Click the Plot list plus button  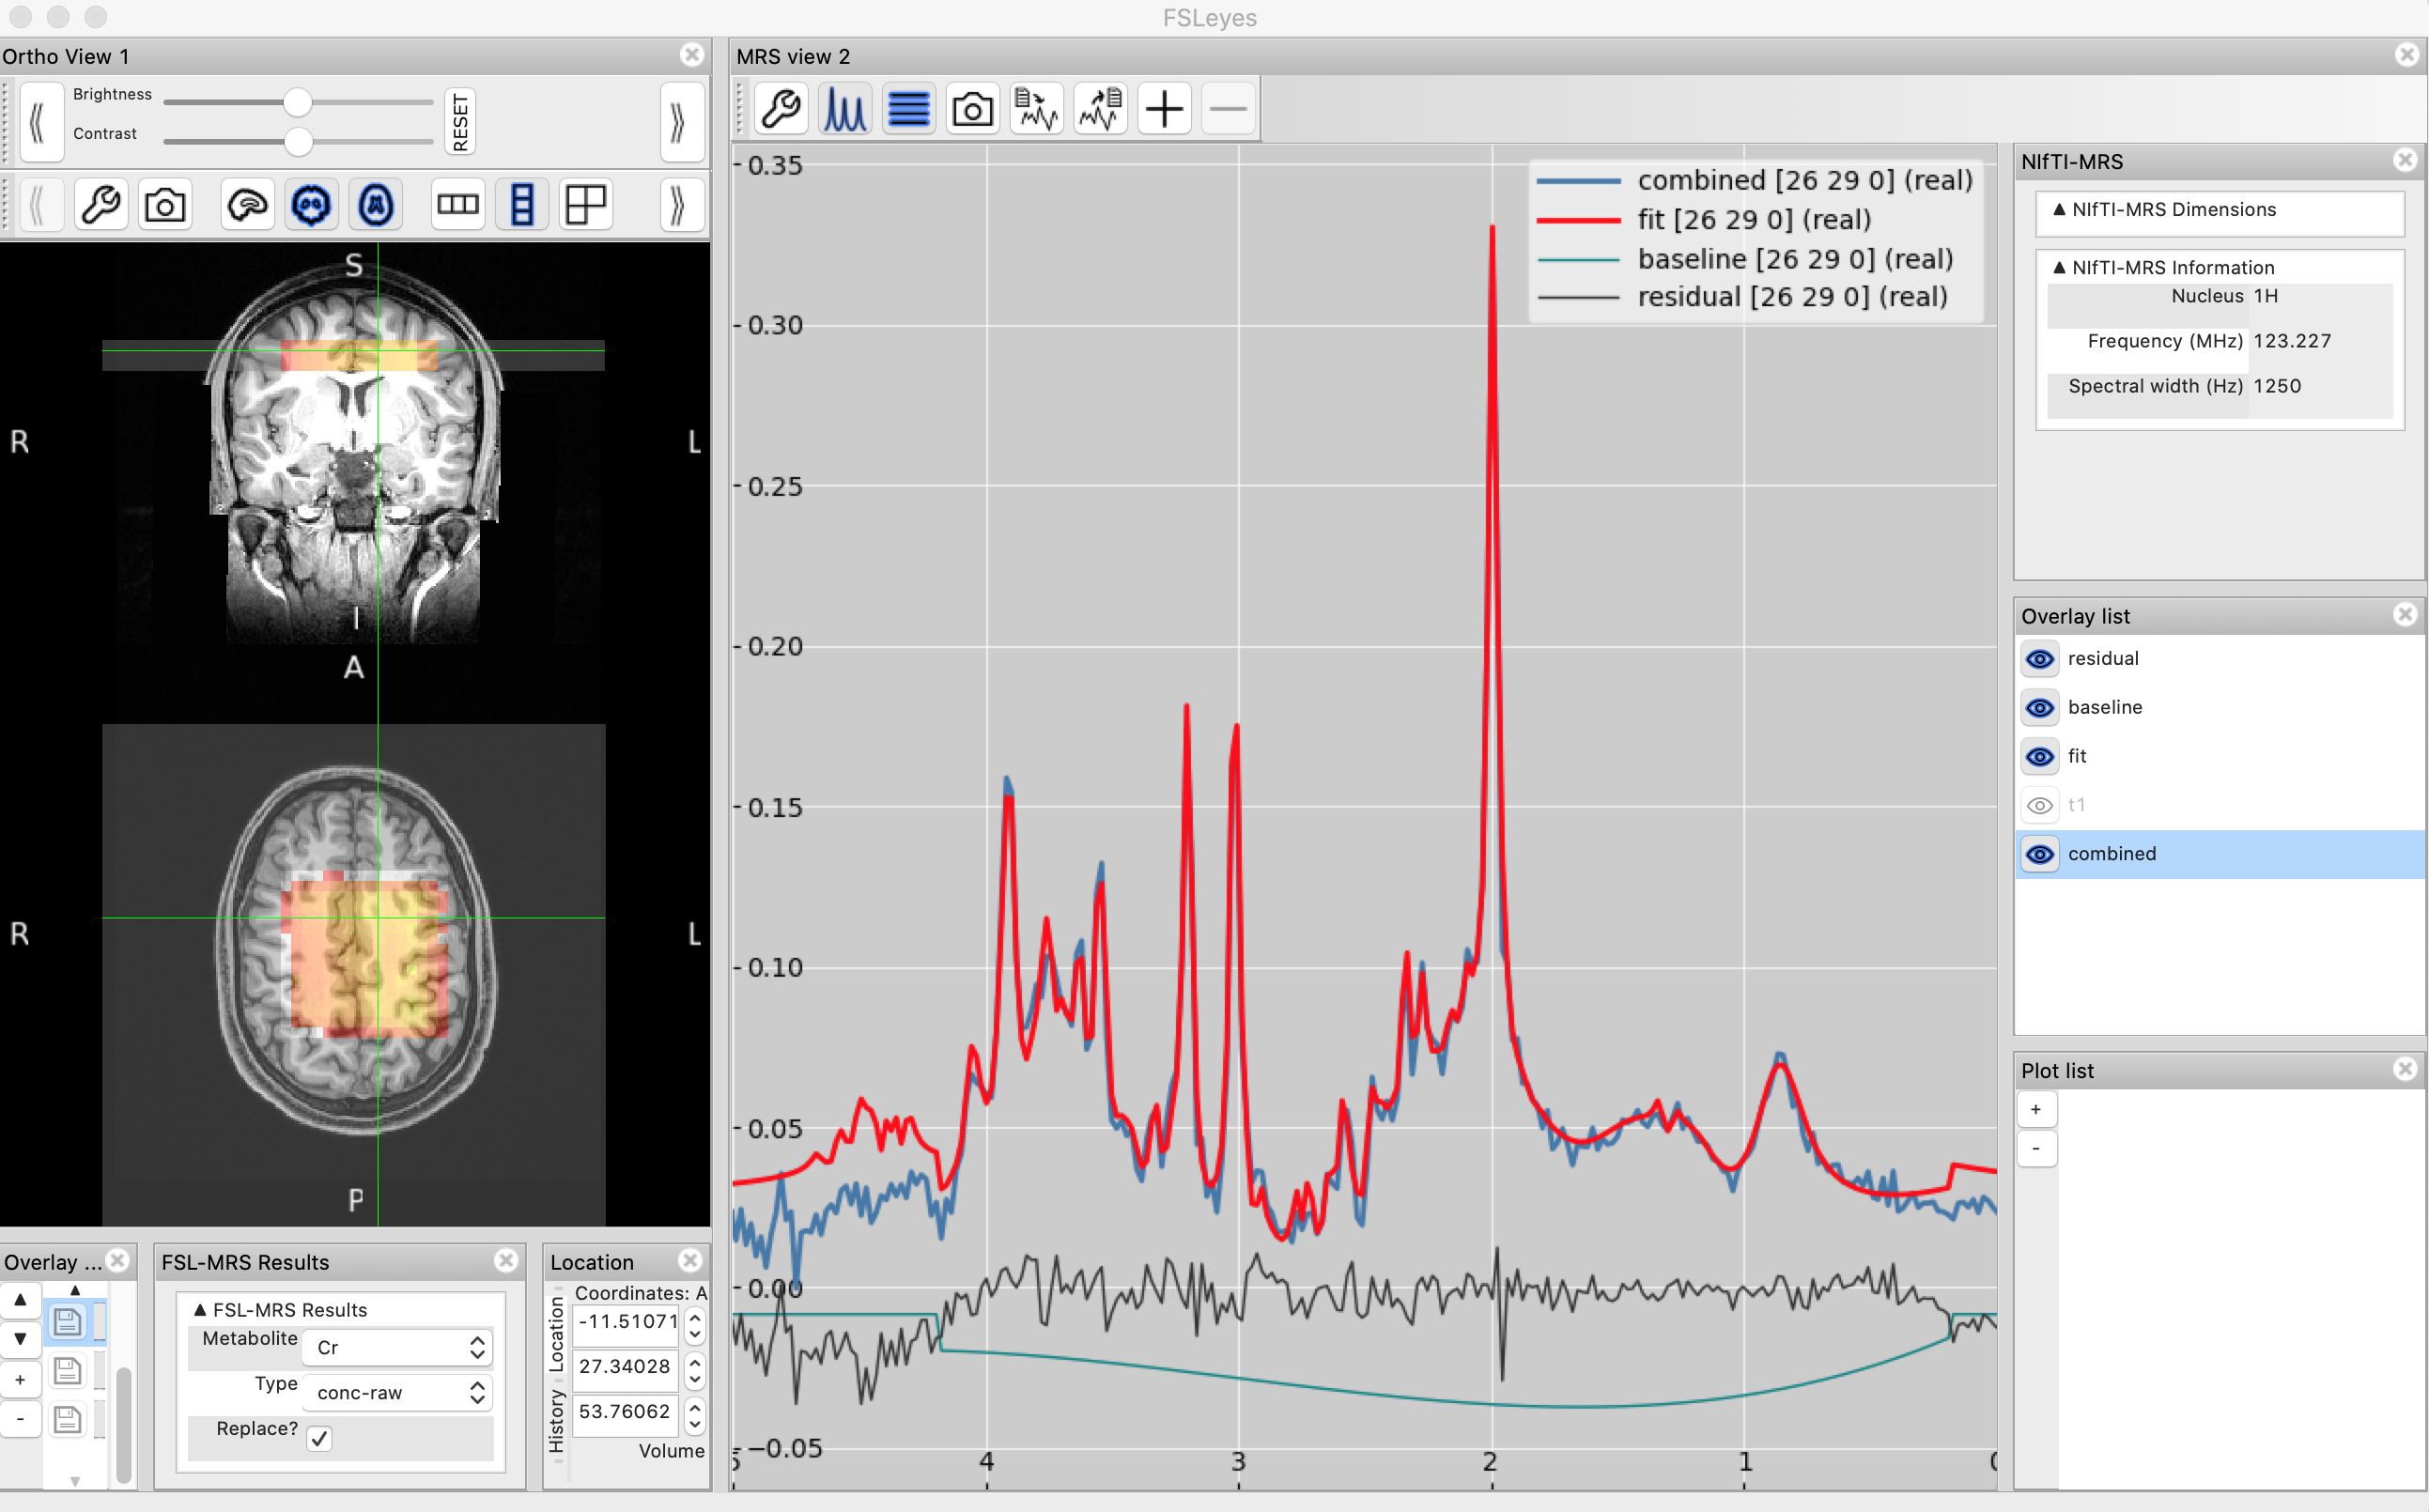click(x=2036, y=1109)
